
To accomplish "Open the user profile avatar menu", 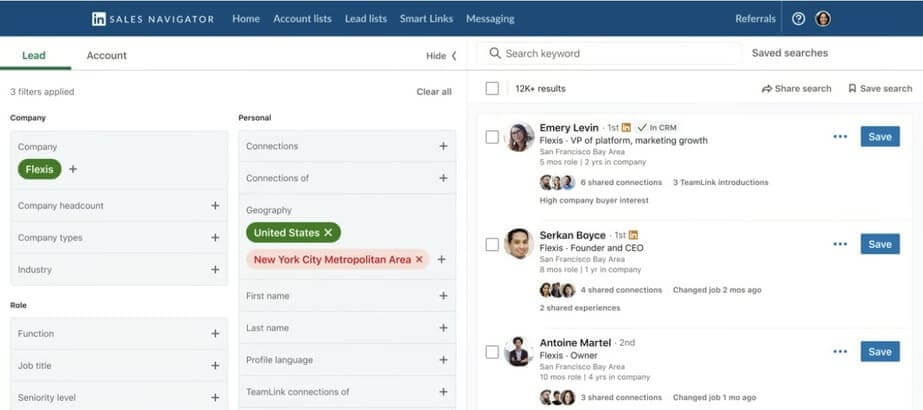I will tap(823, 19).
